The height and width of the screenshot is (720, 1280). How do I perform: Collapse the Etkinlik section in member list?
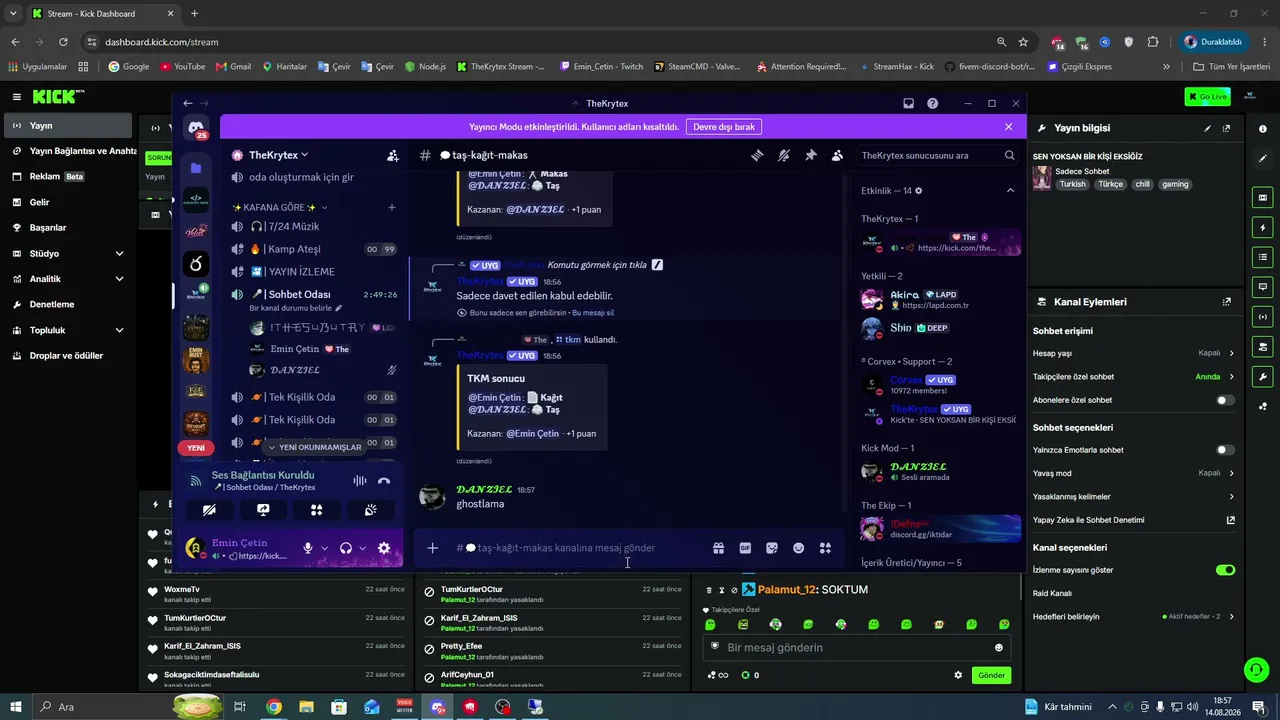tap(1010, 191)
